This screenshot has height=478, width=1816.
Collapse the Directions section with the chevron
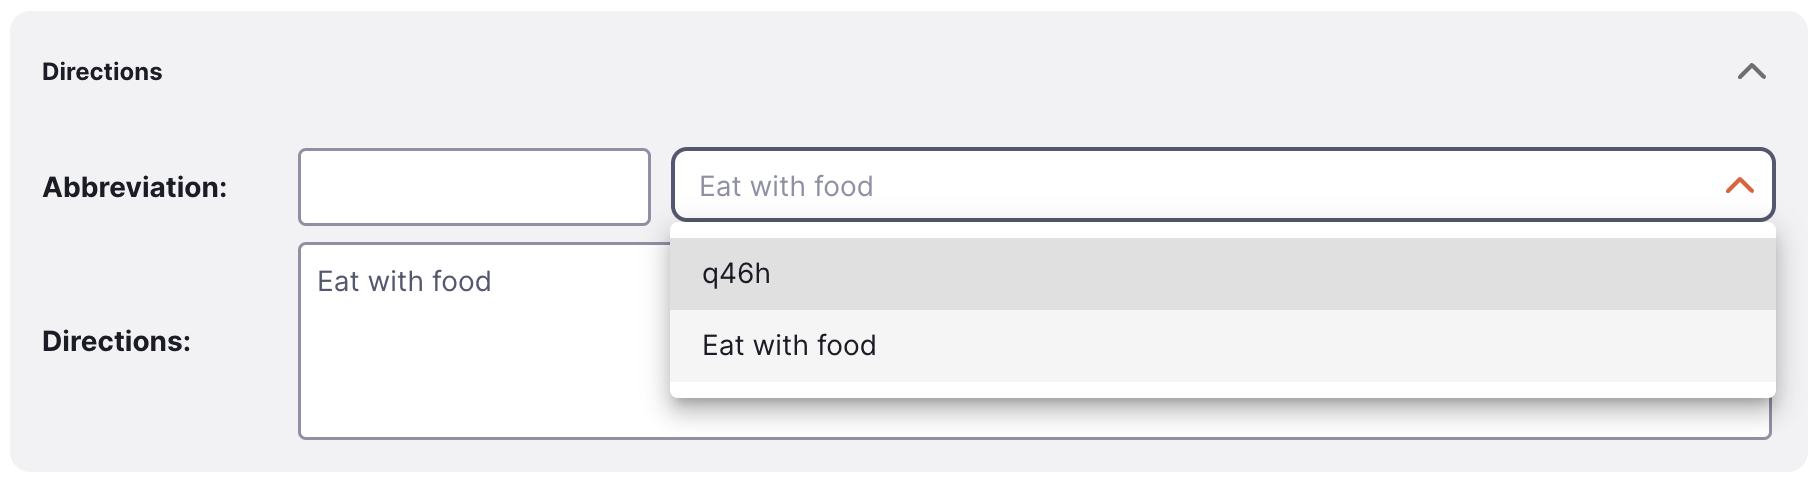click(x=1751, y=72)
